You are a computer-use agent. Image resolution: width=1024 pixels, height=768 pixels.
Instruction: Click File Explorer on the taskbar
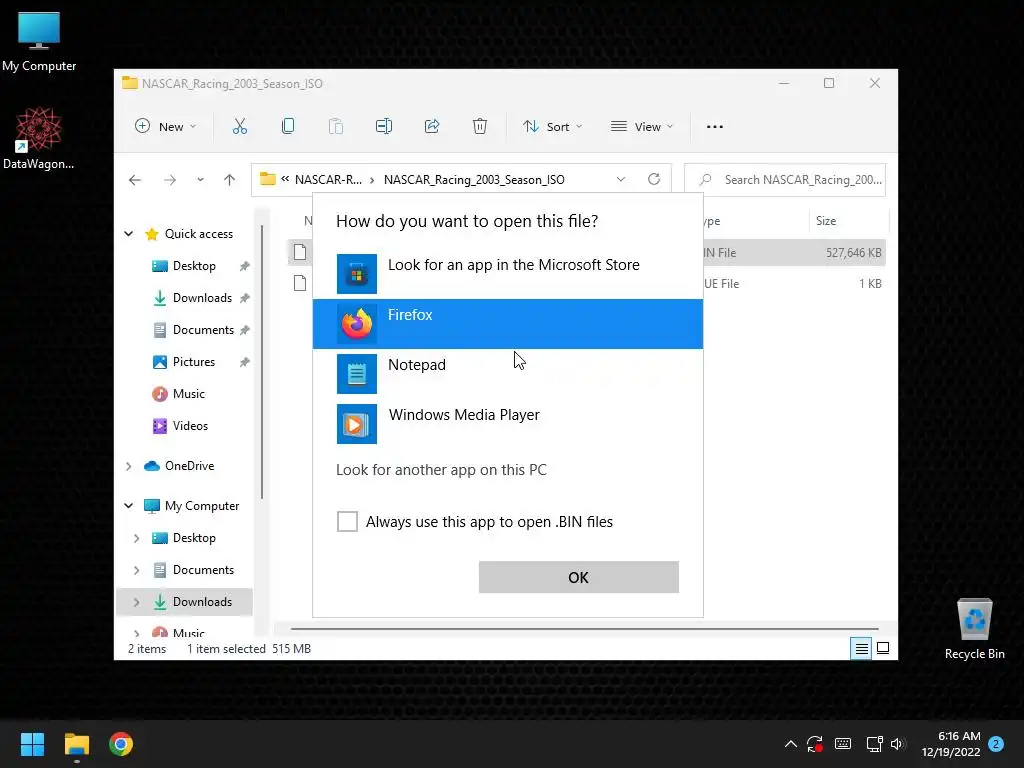(76, 744)
